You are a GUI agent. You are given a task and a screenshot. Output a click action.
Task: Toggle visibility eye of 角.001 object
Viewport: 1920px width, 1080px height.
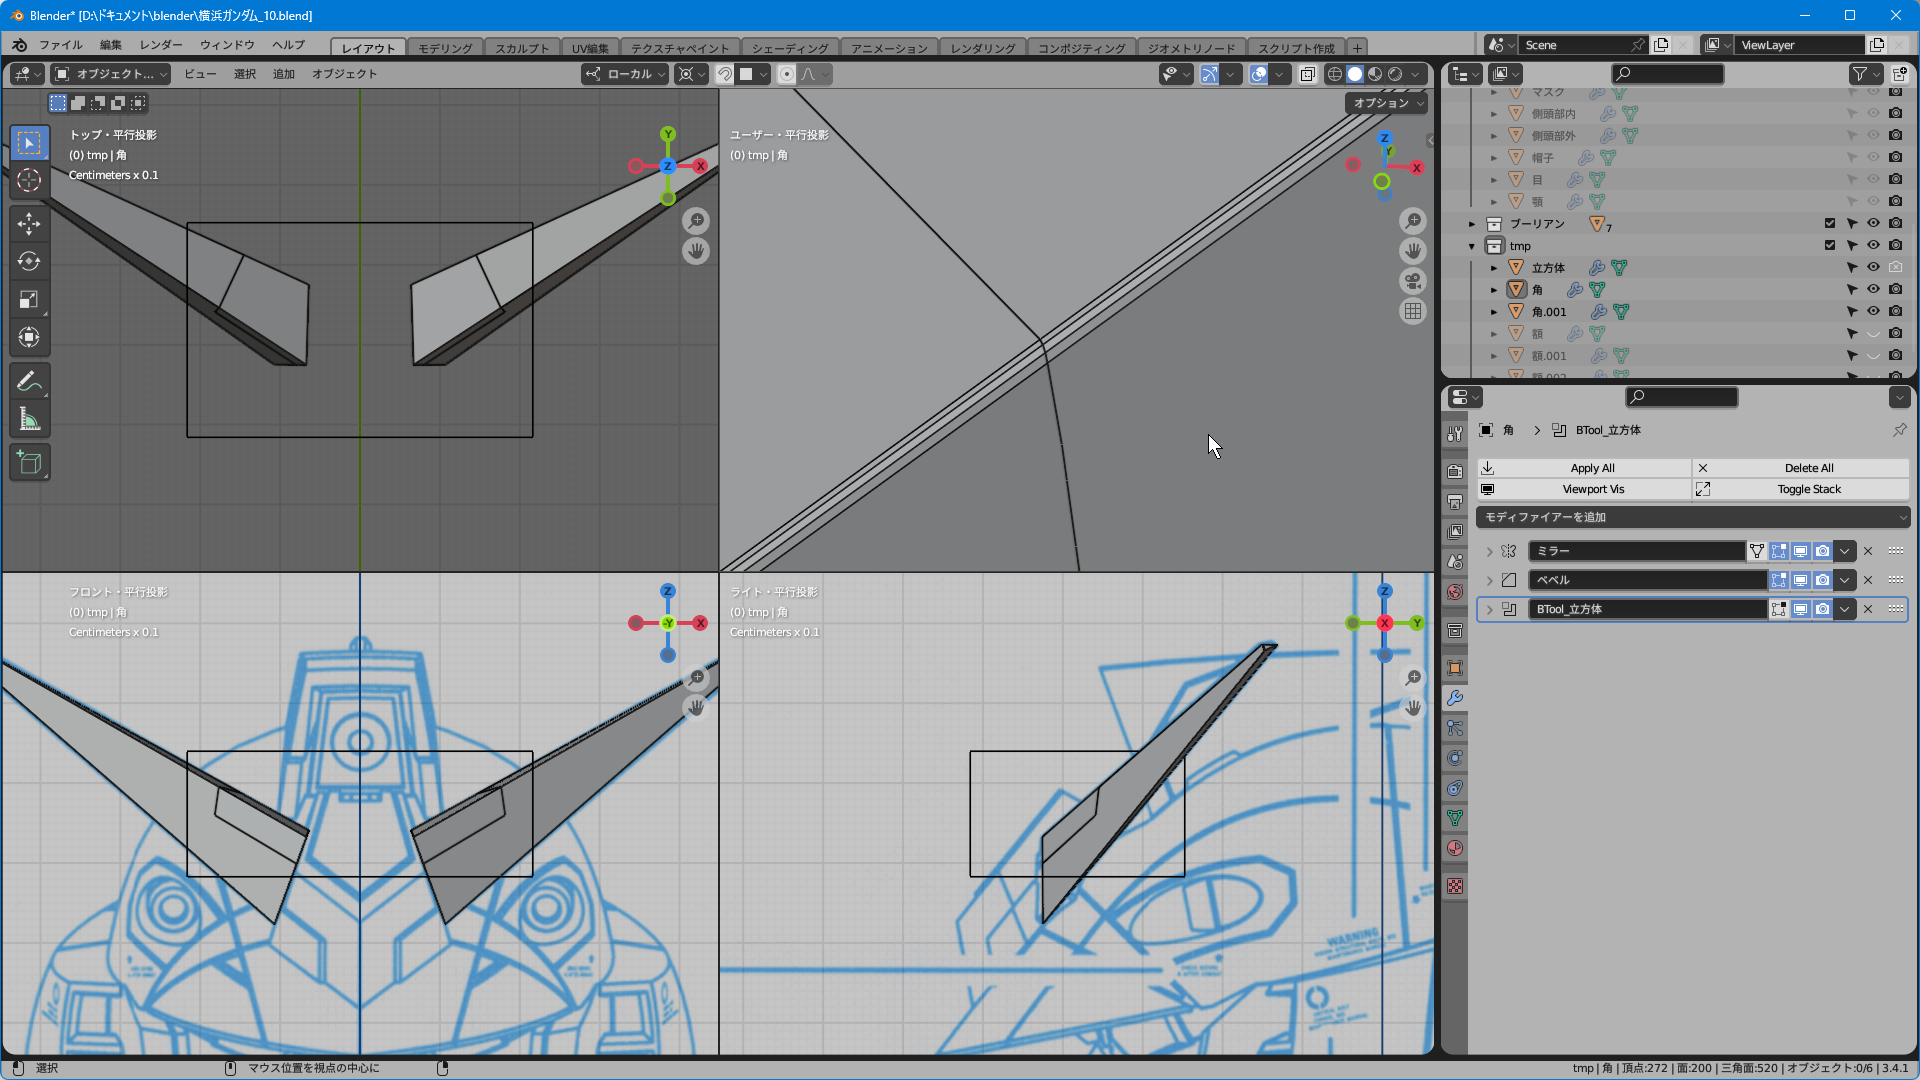(x=1873, y=311)
